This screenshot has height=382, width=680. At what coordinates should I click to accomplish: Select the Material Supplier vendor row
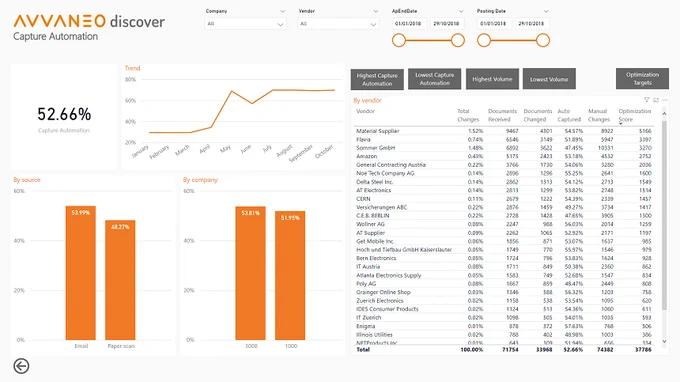point(504,131)
